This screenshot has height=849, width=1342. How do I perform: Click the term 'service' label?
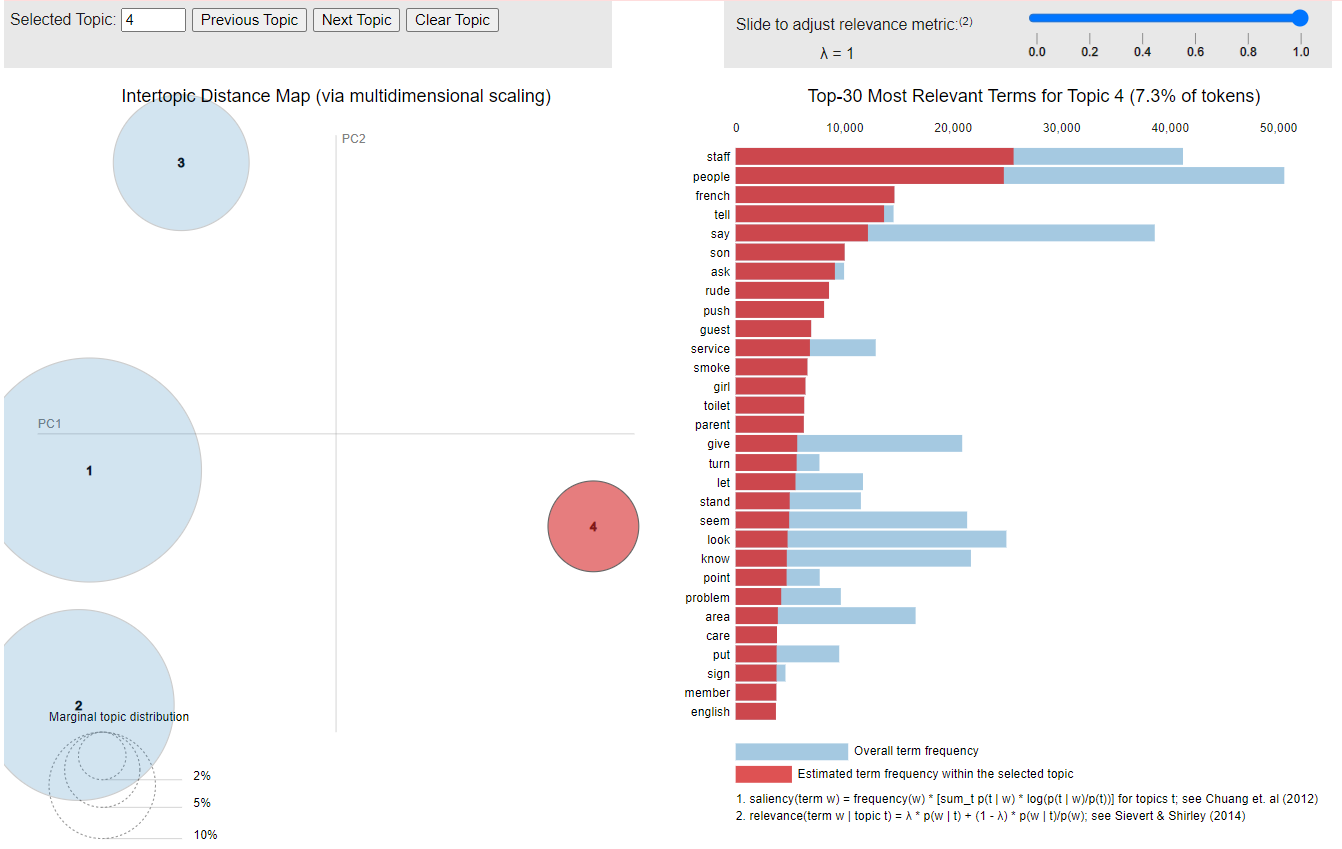click(x=711, y=348)
